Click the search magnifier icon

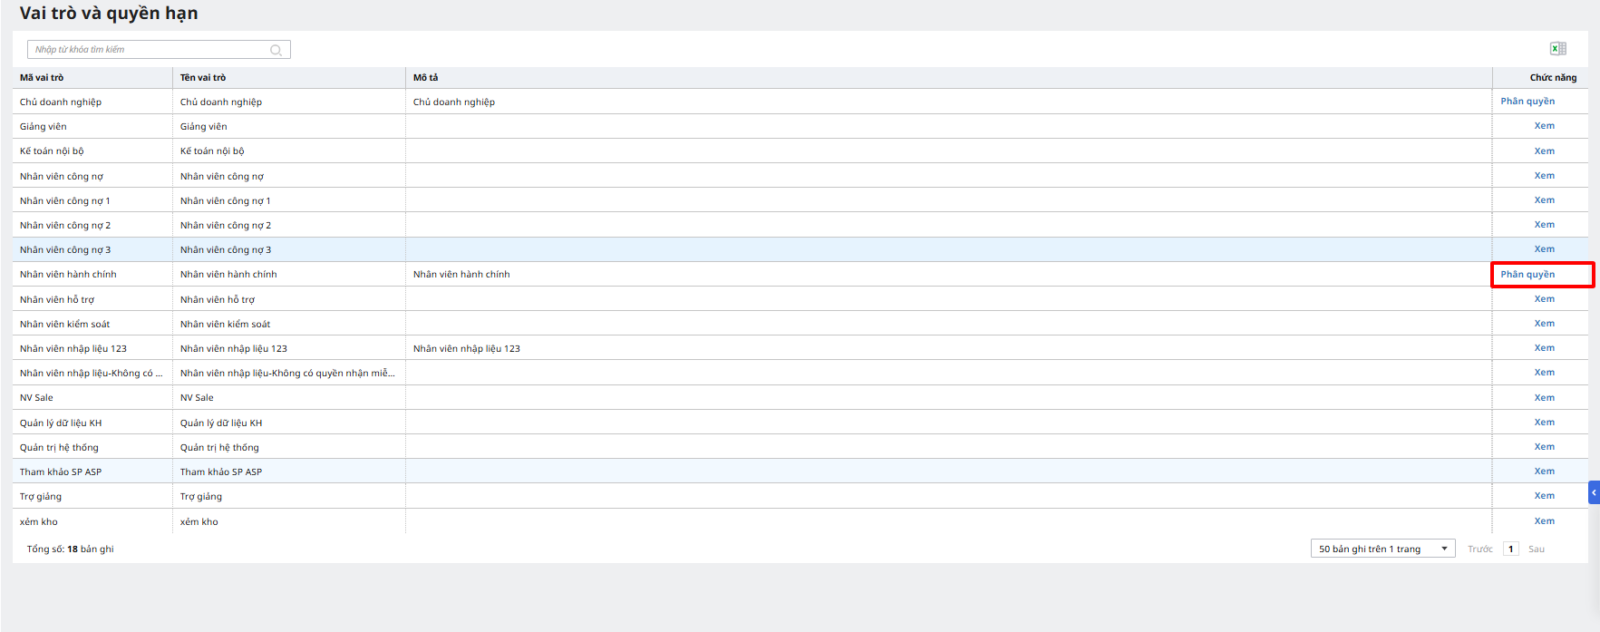(276, 50)
